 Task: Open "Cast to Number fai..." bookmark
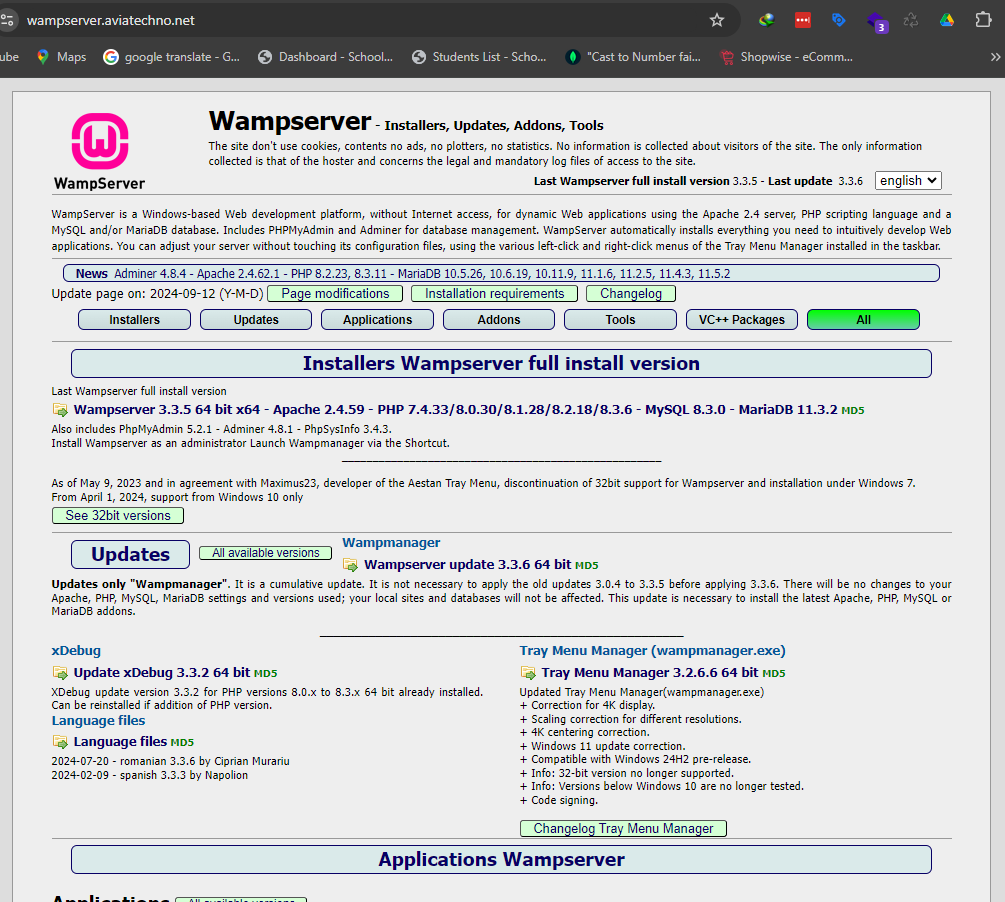(x=633, y=57)
